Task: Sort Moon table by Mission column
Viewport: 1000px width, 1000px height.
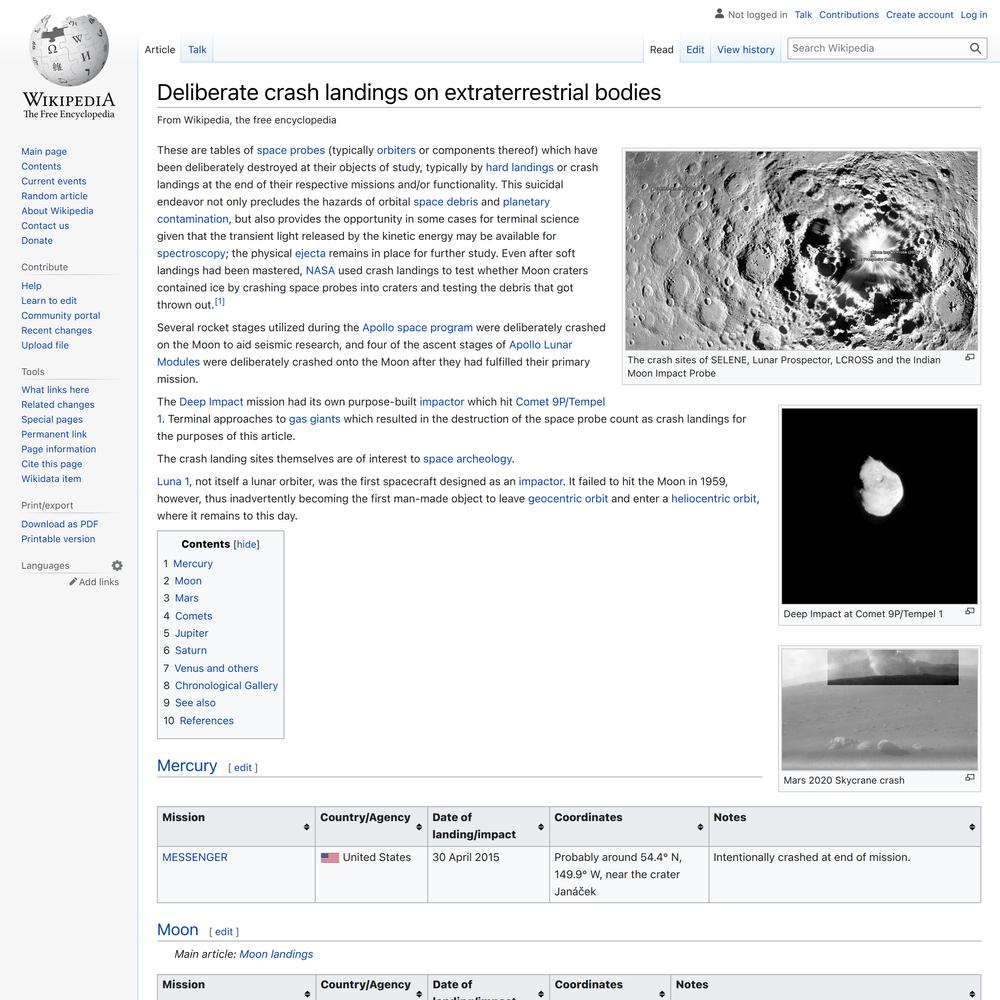Action: click(x=306, y=994)
